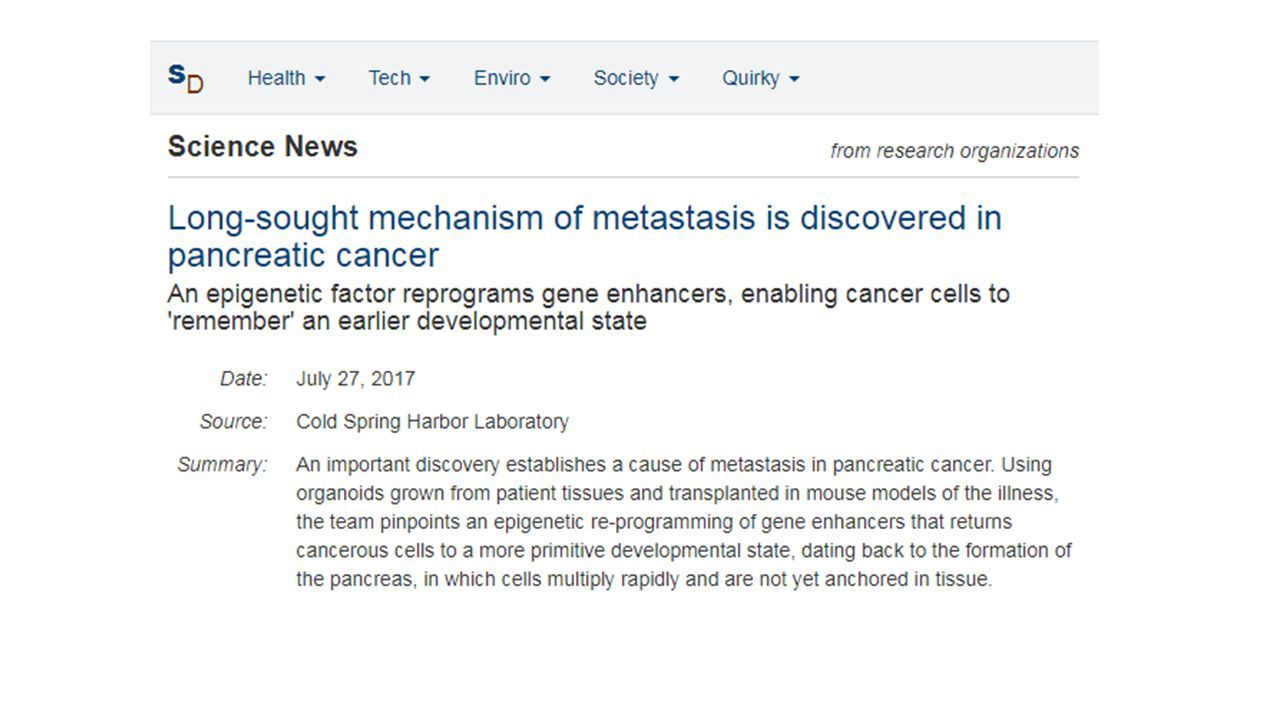This screenshot has width=1280, height=720.
Task: Click the Source label
Action: tap(233, 422)
